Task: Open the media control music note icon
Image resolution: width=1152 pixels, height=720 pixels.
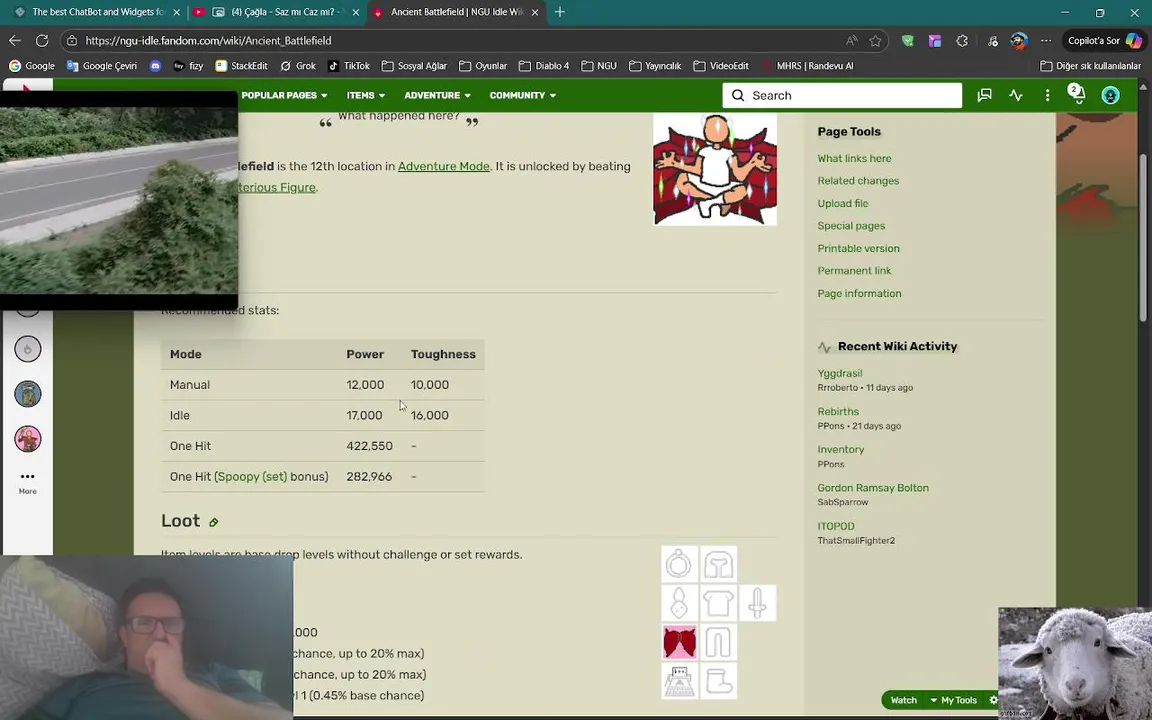Action: (992, 41)
